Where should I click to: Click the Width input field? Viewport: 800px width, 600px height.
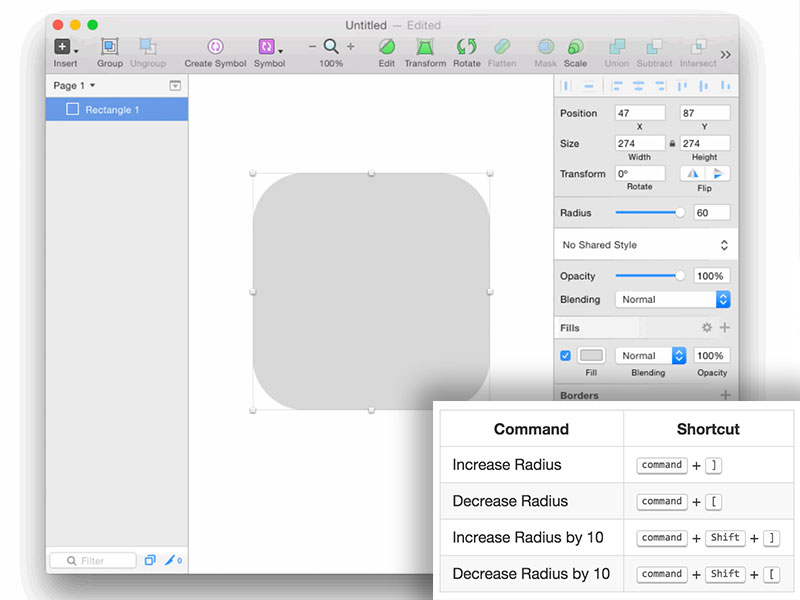click(x=640, y=143)
